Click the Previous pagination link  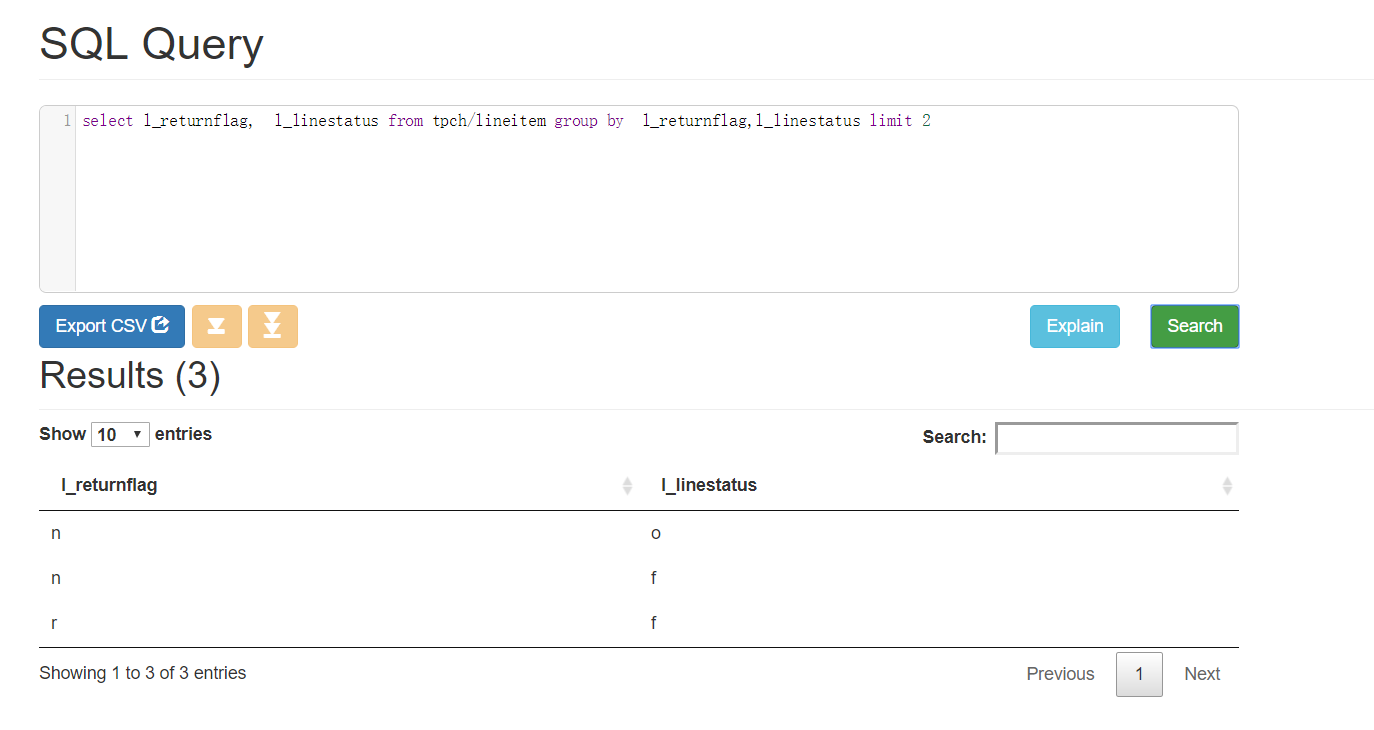(x=1060, y=674)
